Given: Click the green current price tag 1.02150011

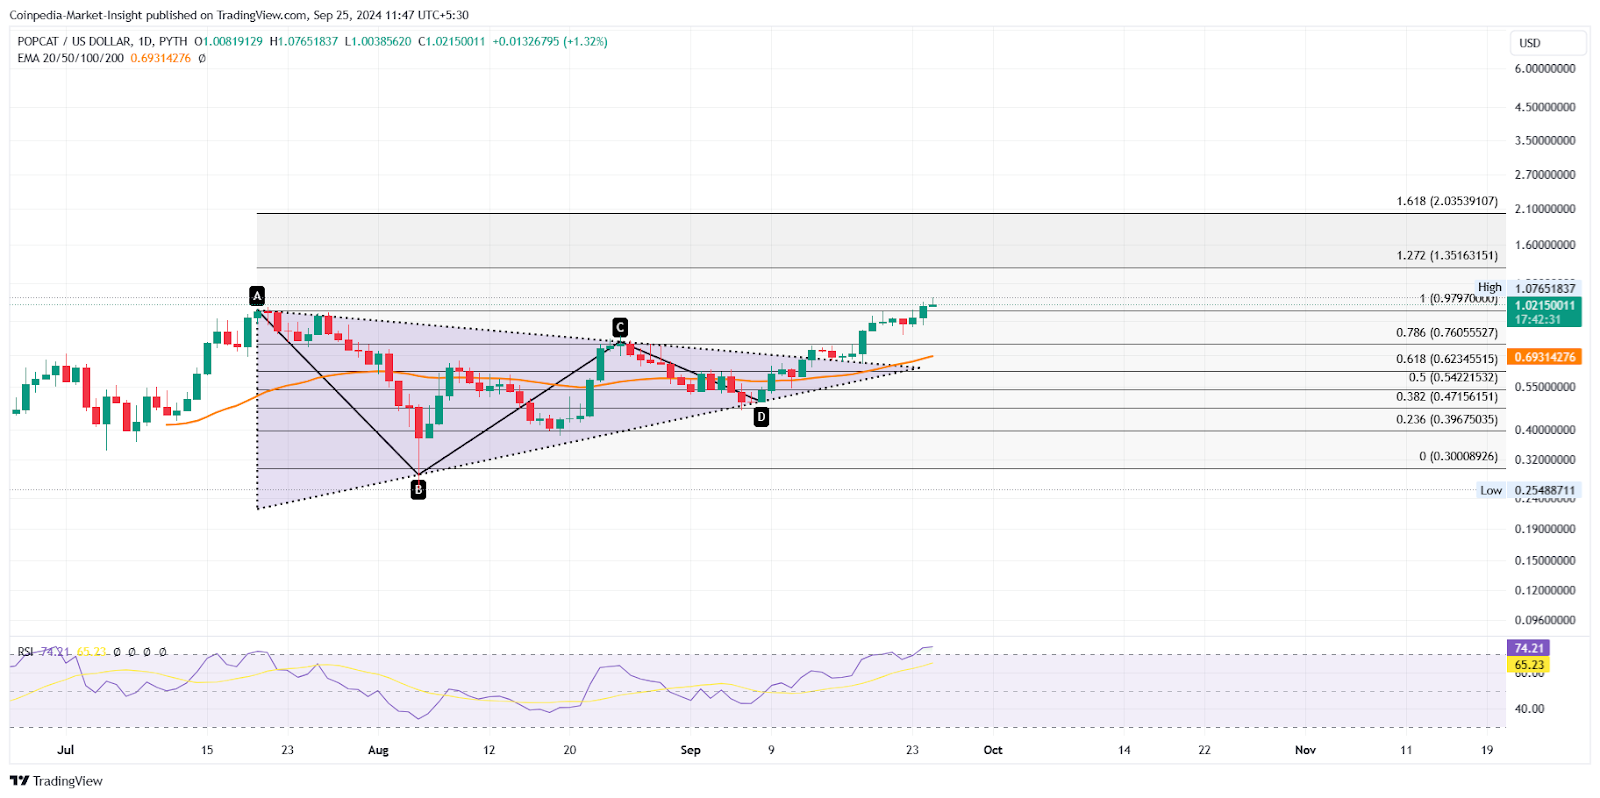Looking at the screenshot, I should (x=1544, y=306).
